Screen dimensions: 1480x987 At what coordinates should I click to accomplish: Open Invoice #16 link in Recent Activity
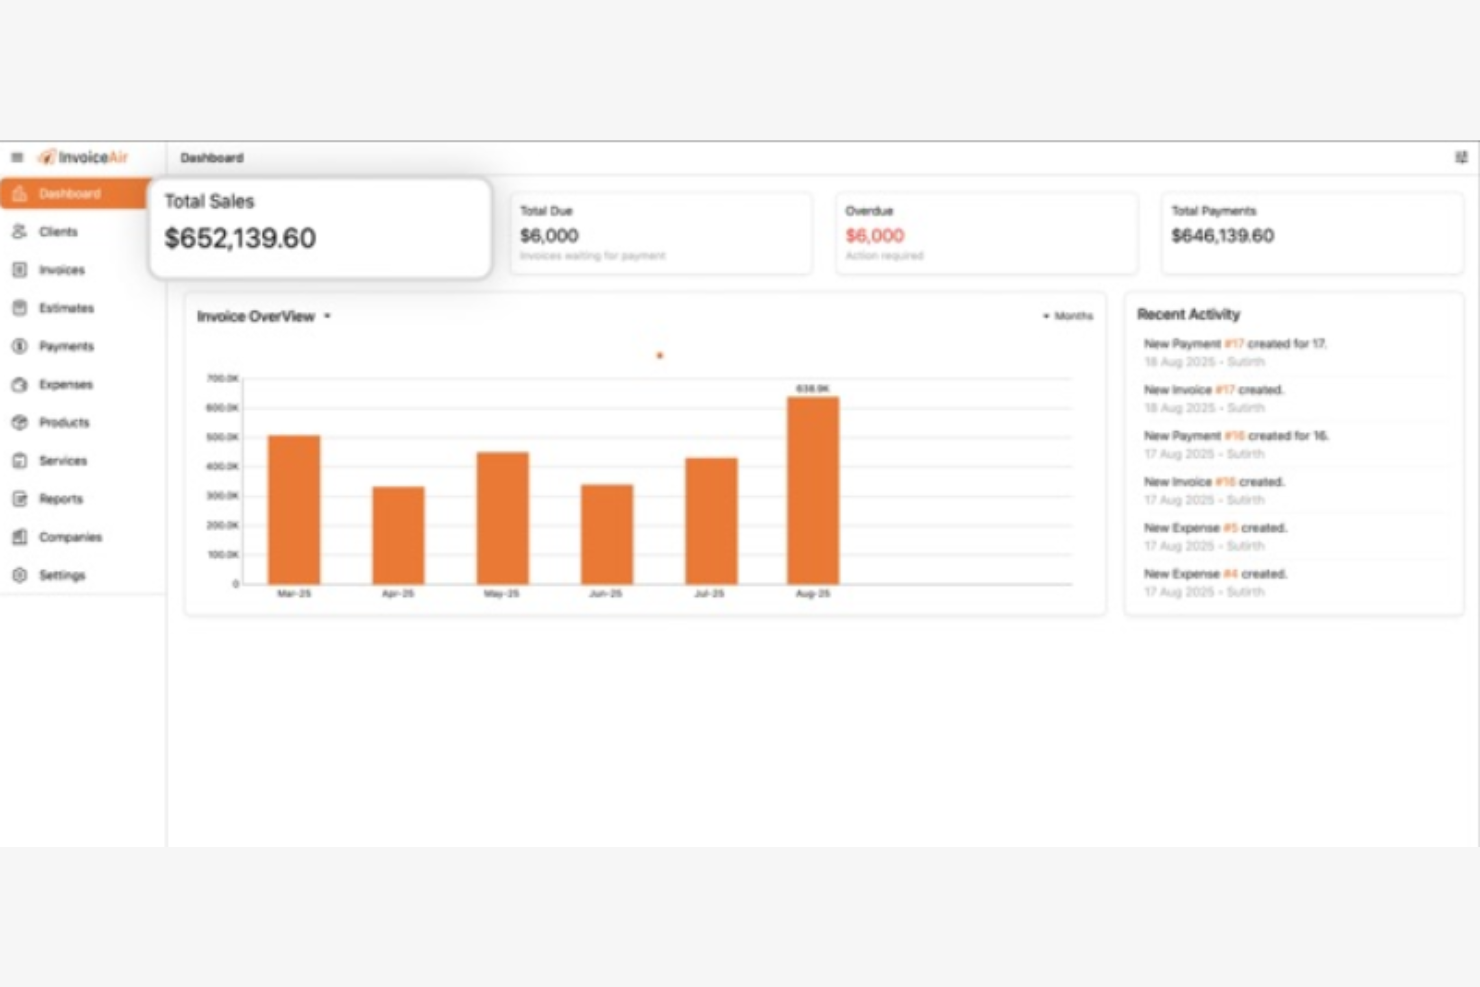pyautogui.click(x=1225, y=482)
